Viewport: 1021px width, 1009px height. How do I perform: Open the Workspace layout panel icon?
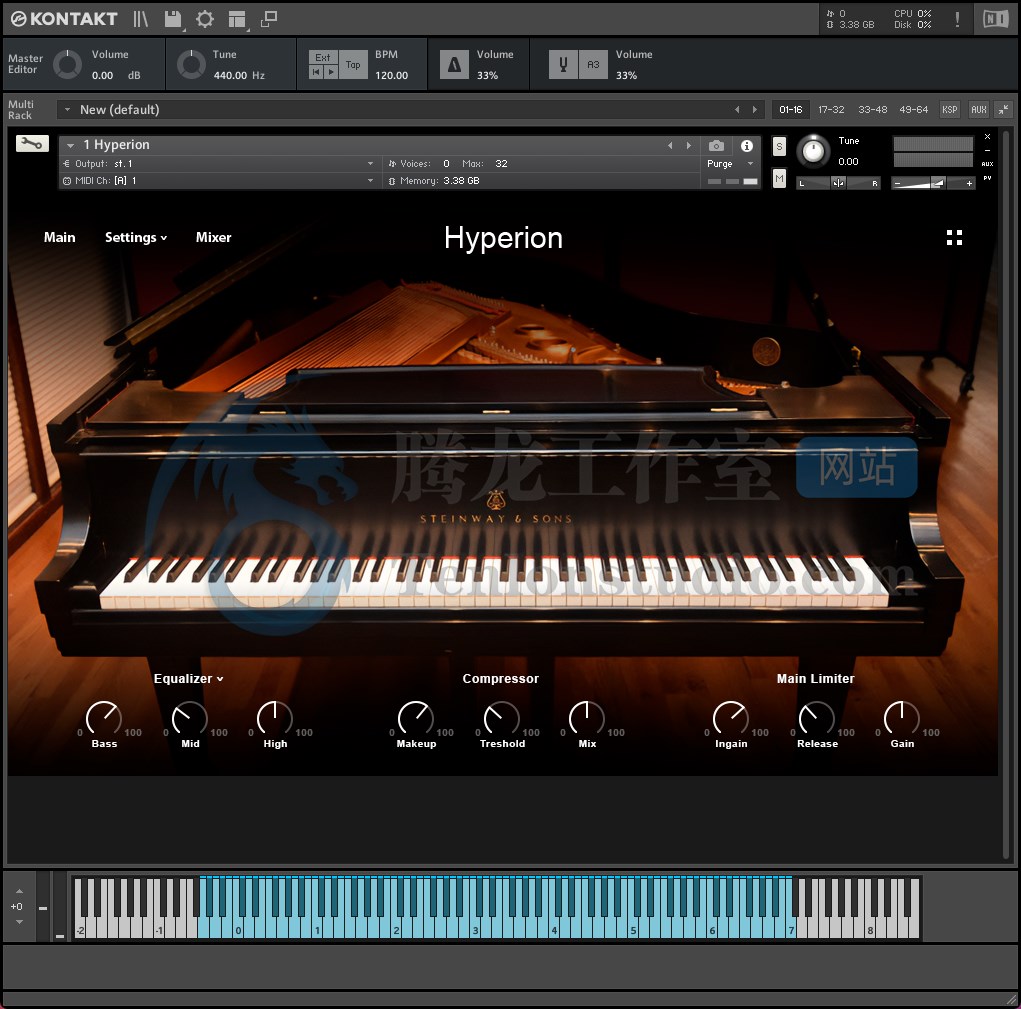237,20
